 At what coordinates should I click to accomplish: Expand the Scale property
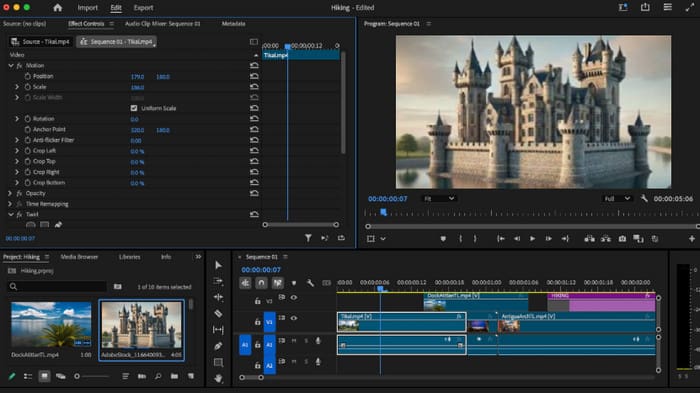17,87
